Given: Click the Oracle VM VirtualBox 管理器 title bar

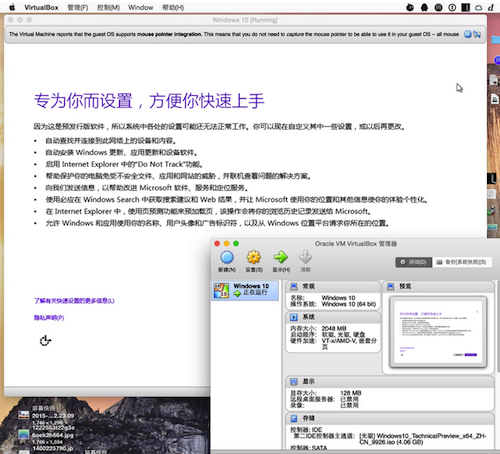Looking at the screenshot, I should 356,244.
